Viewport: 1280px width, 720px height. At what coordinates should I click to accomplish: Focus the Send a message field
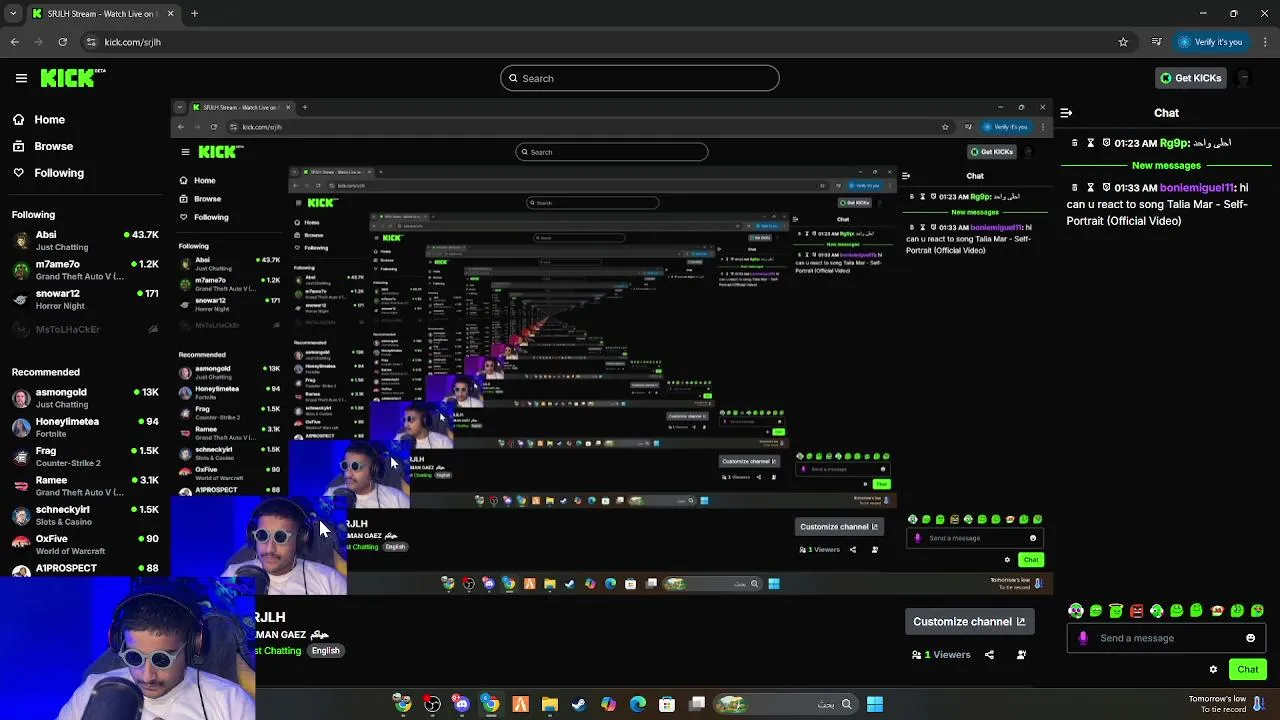click(1164, 638)
